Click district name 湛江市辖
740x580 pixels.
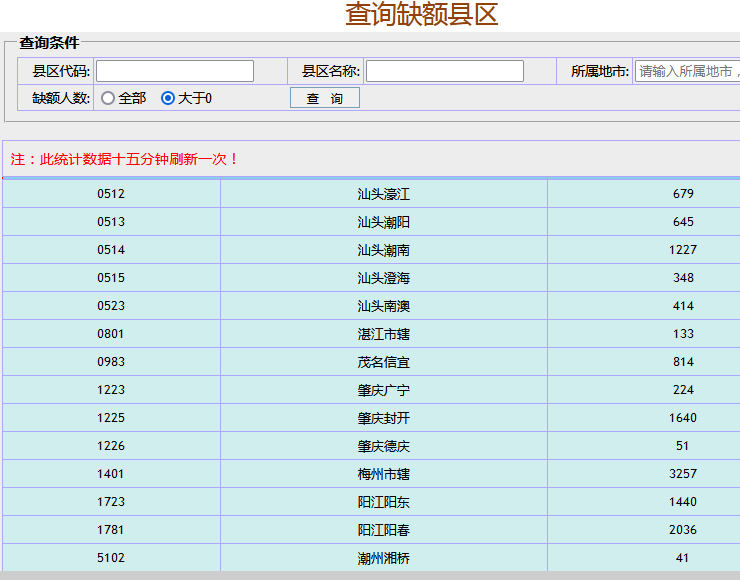tap(384, 334)
